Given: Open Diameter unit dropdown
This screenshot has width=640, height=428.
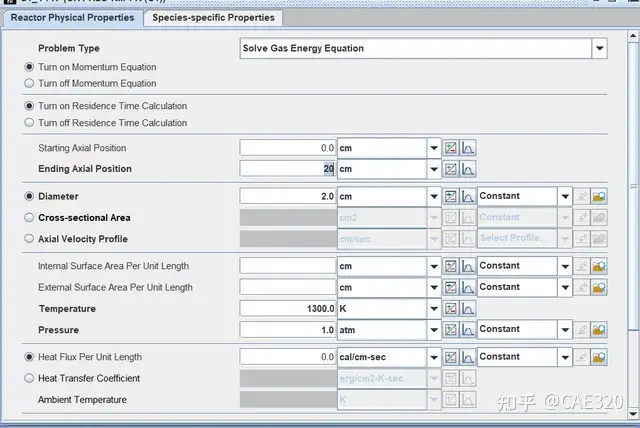Looking at the screenshot, I should pyautogui.click(x=434, y=197).
